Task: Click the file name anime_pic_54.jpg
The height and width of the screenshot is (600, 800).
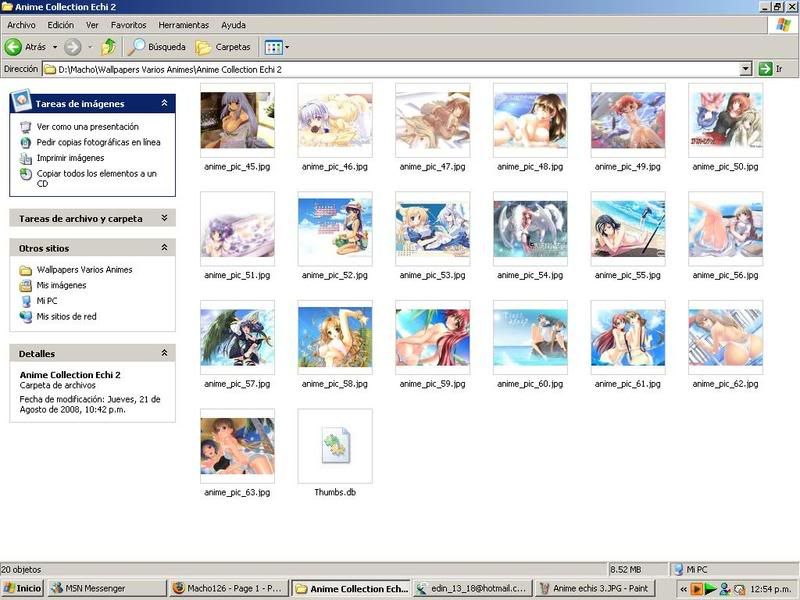Action: (530, 276)
